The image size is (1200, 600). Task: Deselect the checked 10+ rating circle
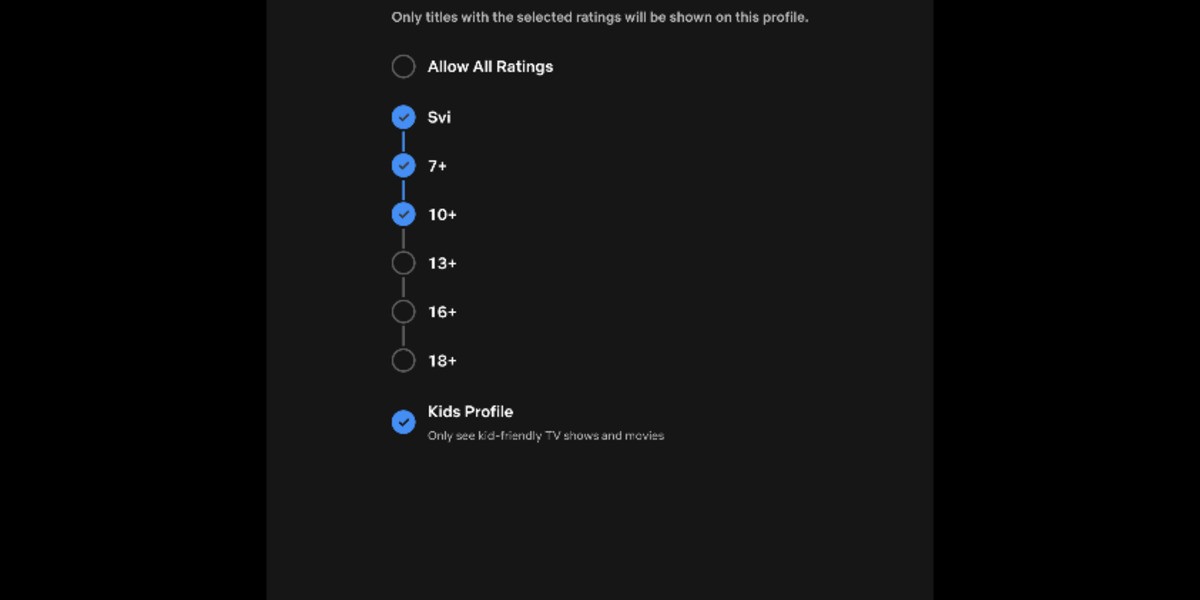click(x=403, y=214)
